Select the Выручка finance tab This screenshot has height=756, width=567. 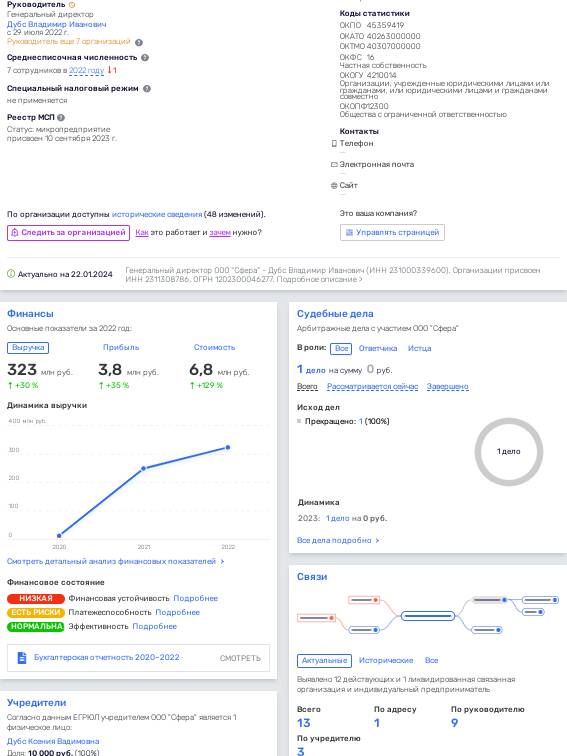pos(28,348)
